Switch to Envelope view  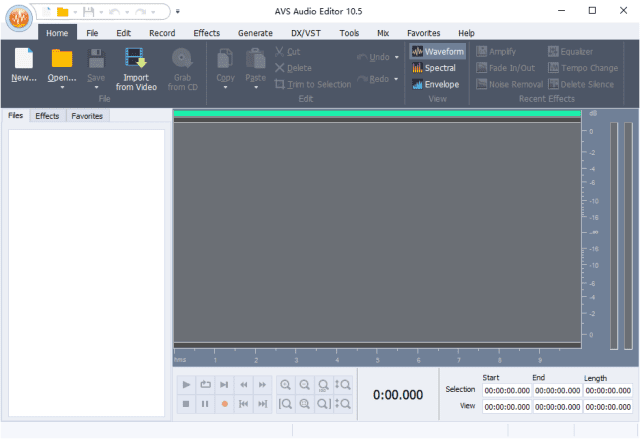click(436, 84)
